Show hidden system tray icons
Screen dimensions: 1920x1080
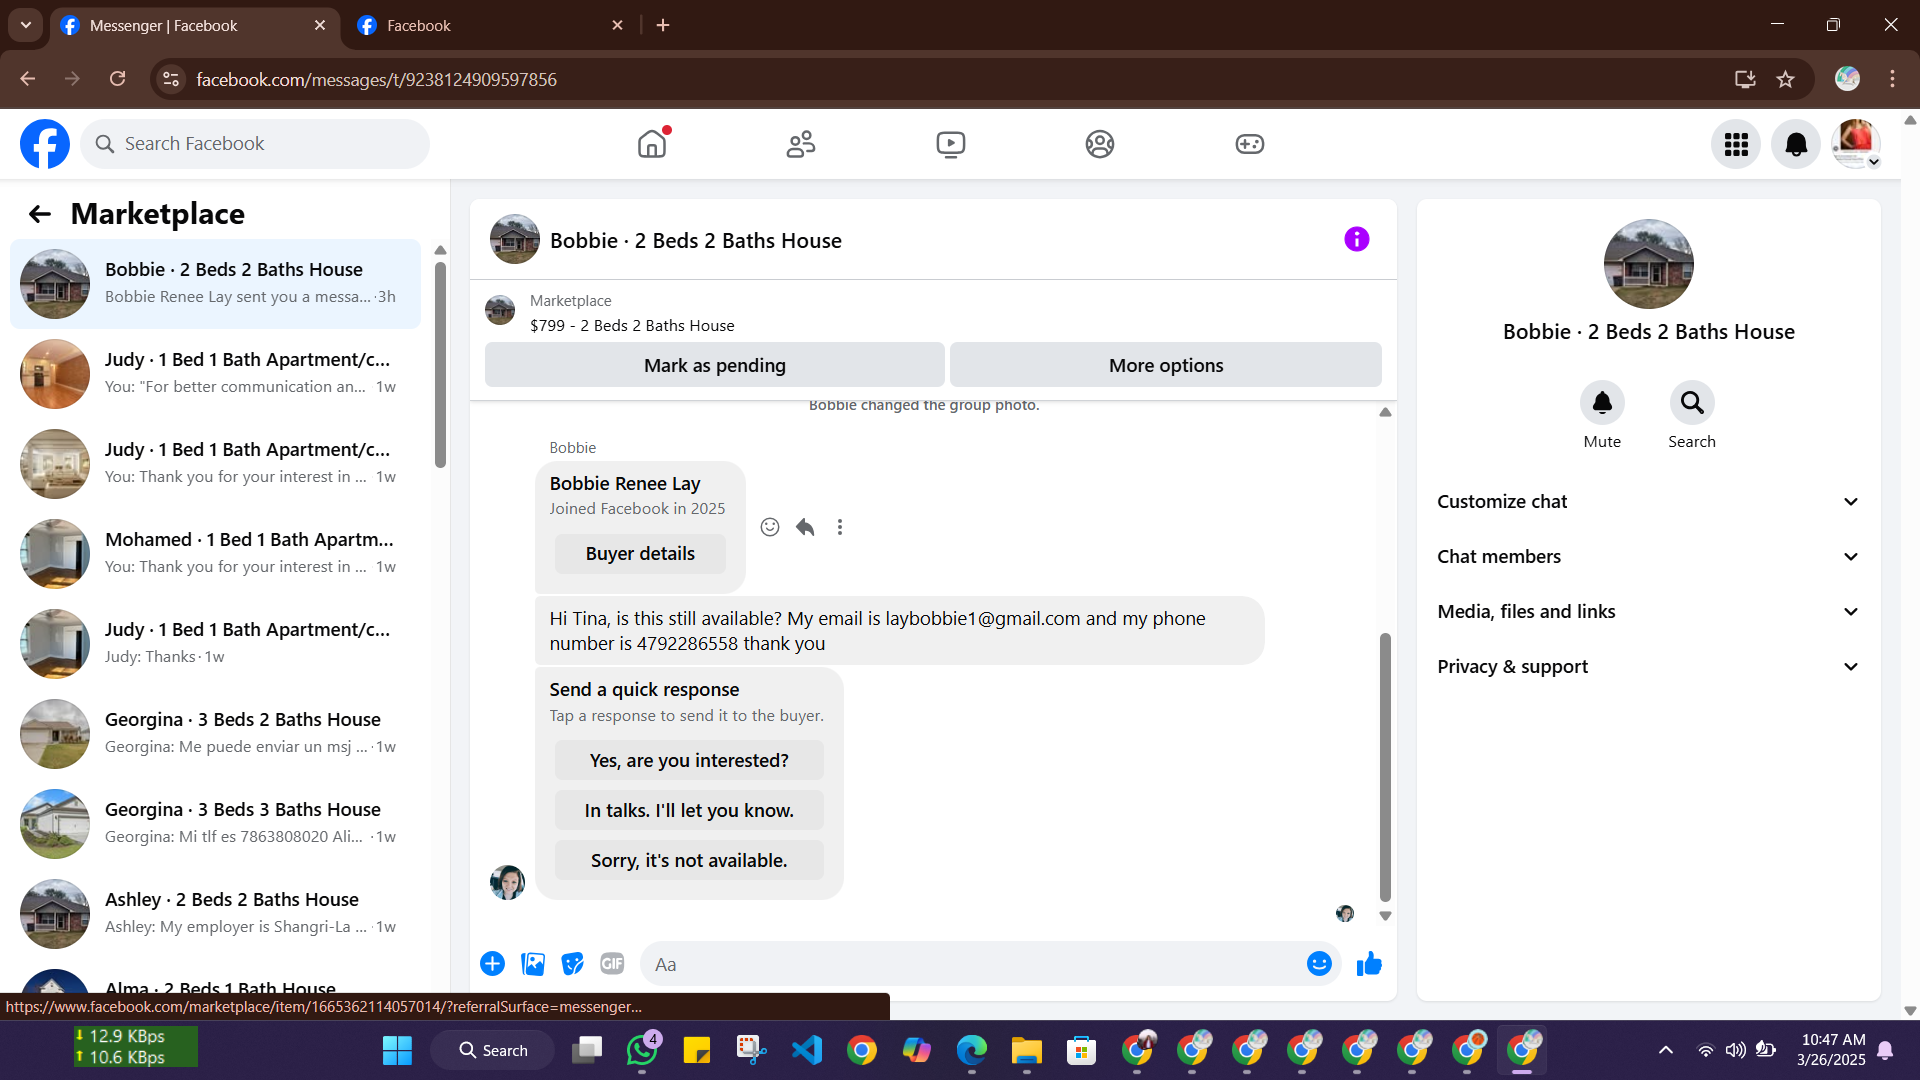pos(1666,1050)
